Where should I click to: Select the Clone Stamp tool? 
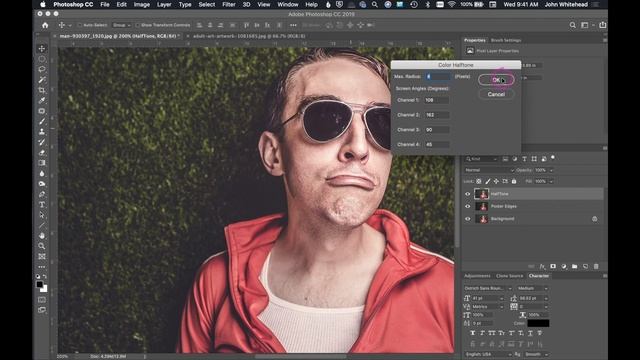pyautogui.click(x=42, y=132)
